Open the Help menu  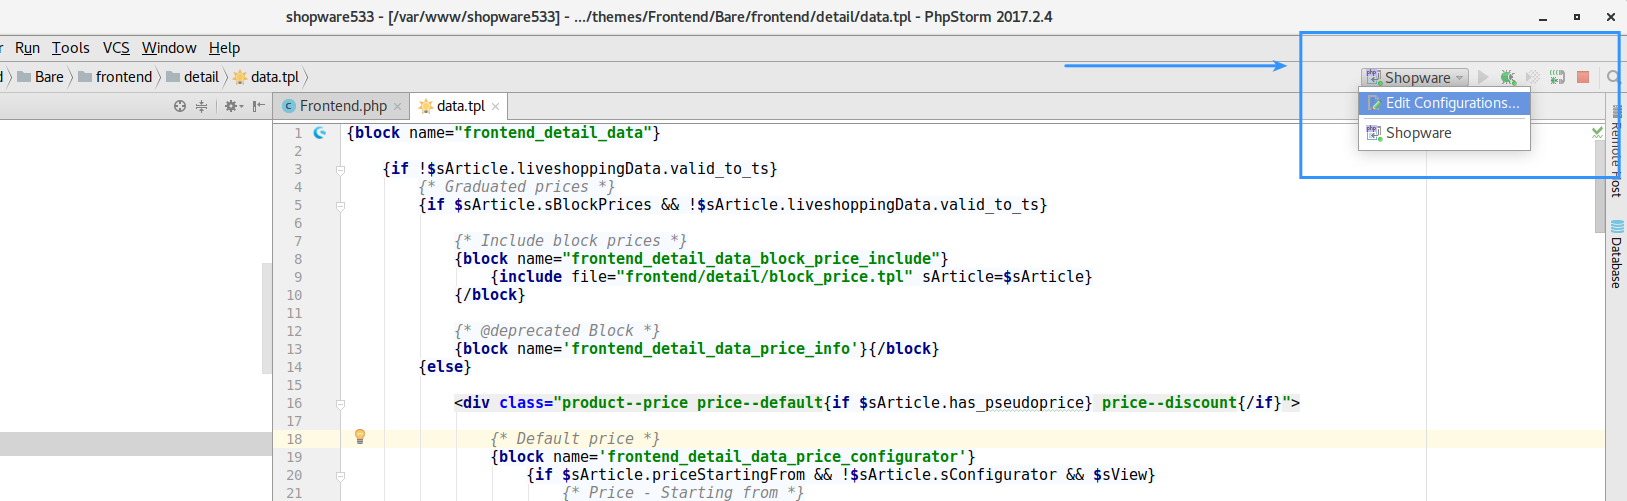224,48
